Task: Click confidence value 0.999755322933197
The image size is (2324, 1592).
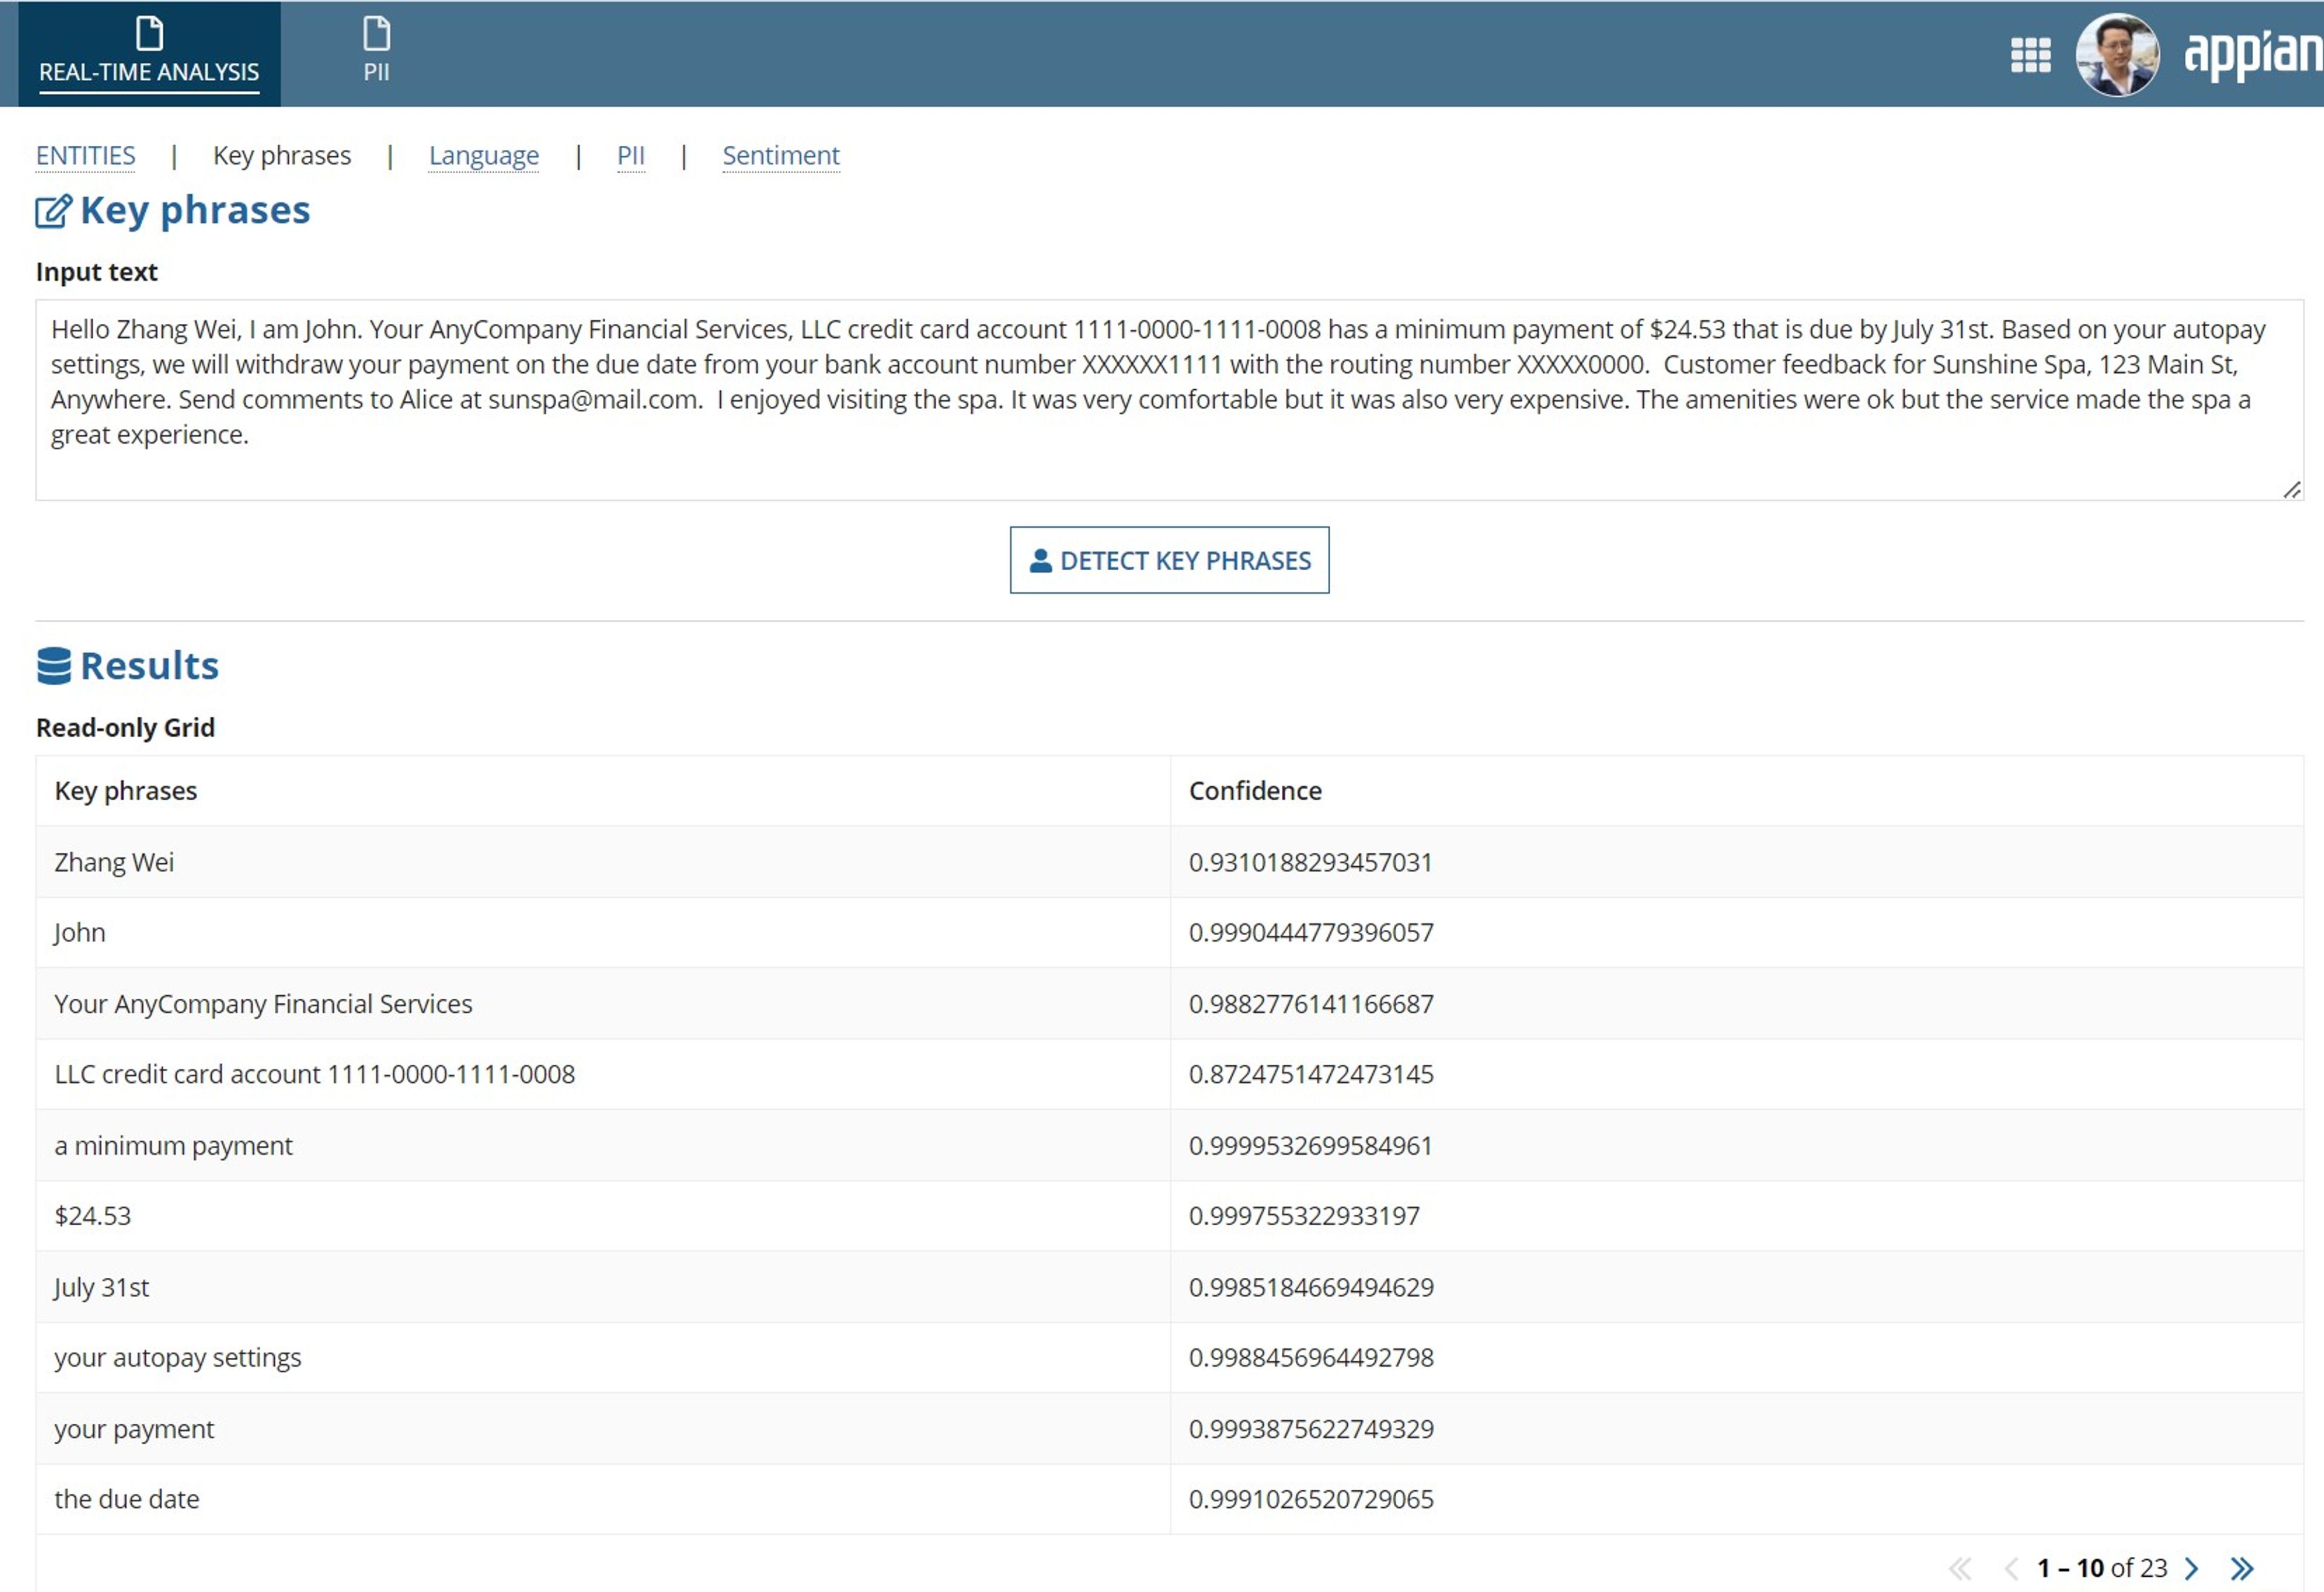Action: tap(1304, 1216)
